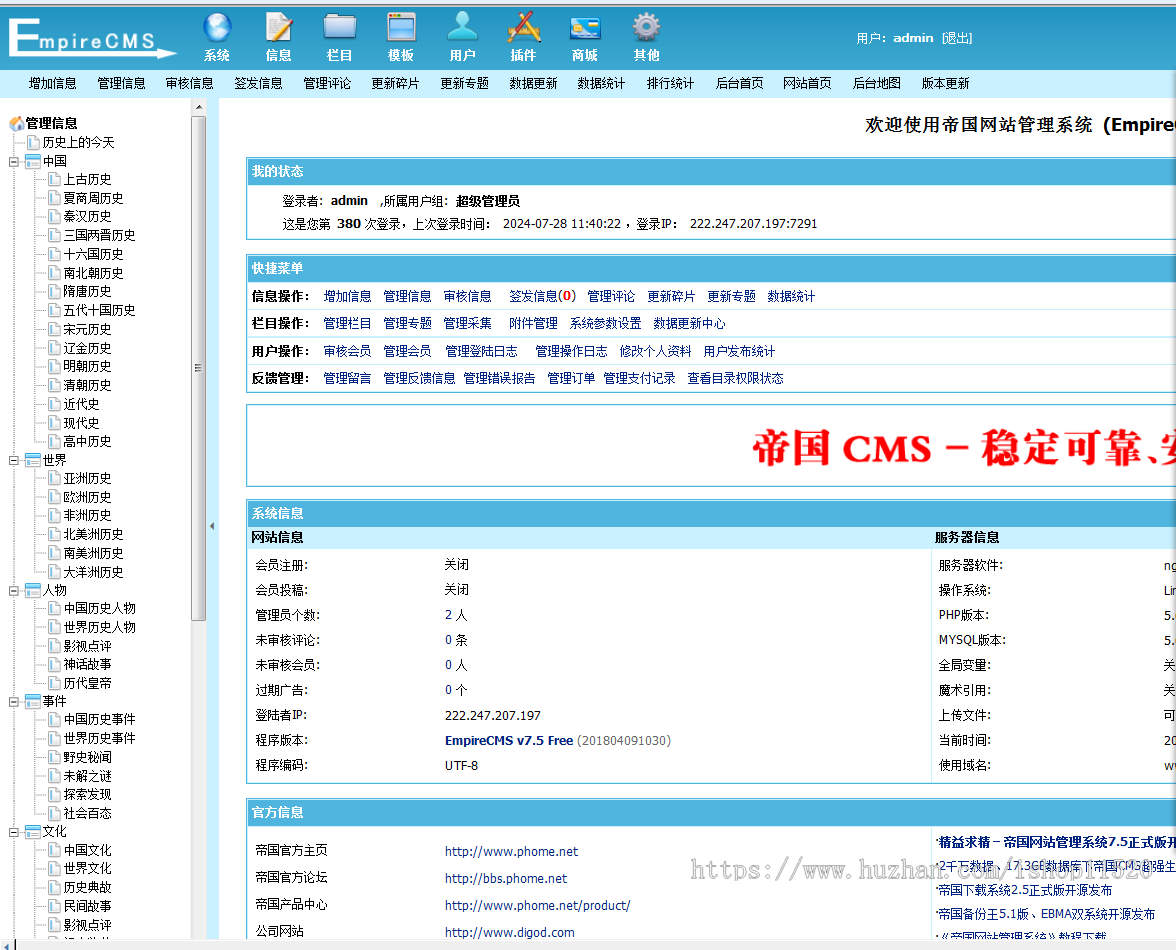This screenshot has width=1176, height=950.
Task: Open 审核信息 in the top menu bar
Action: coord(190,83)
